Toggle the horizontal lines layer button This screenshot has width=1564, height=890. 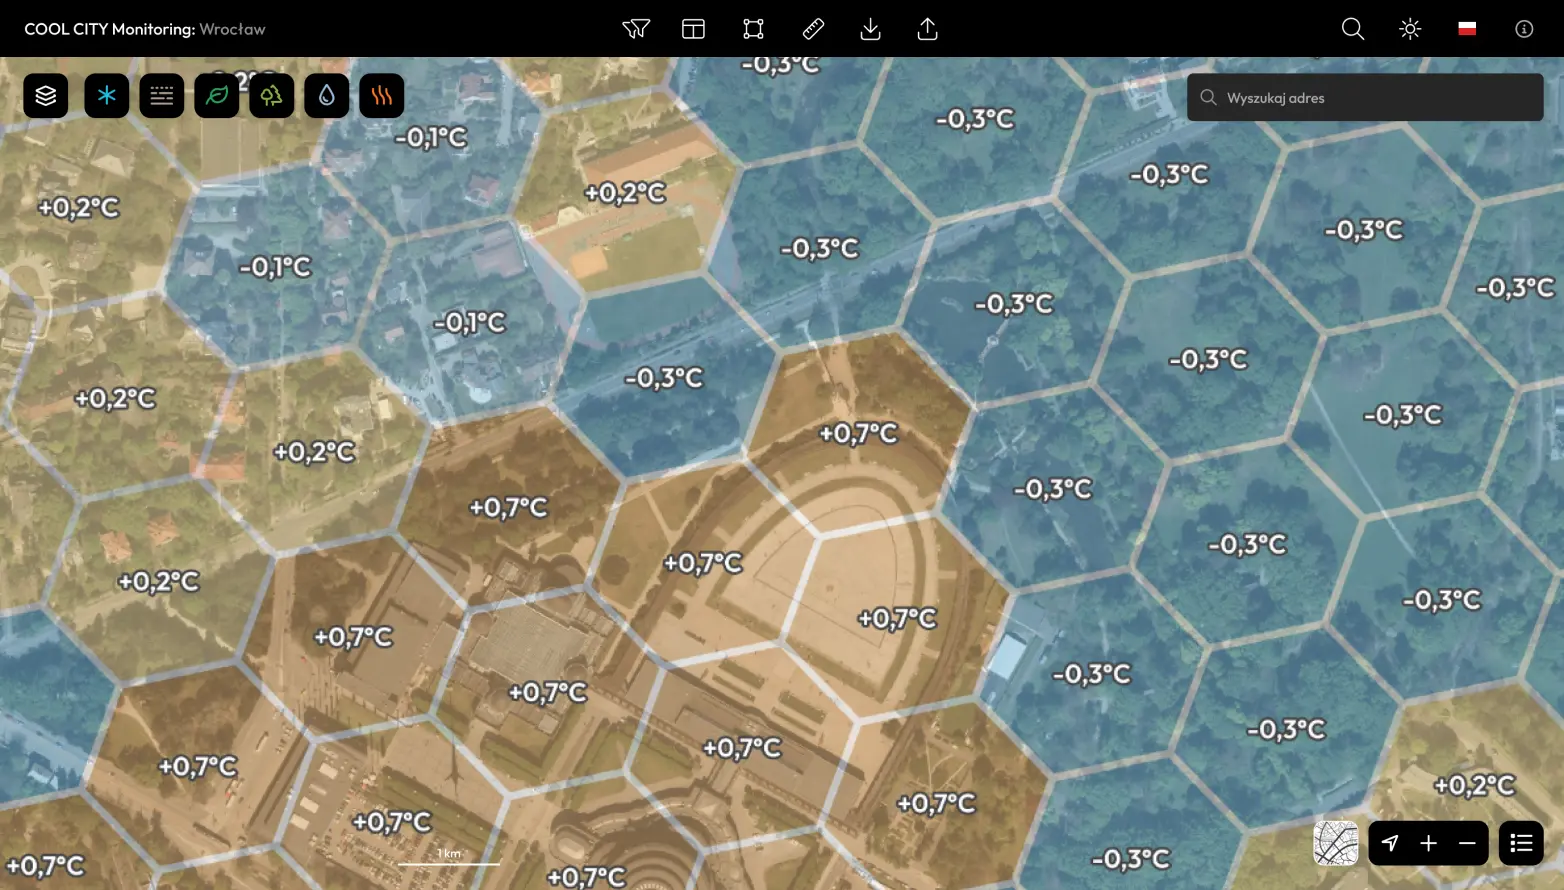[162, 96]
